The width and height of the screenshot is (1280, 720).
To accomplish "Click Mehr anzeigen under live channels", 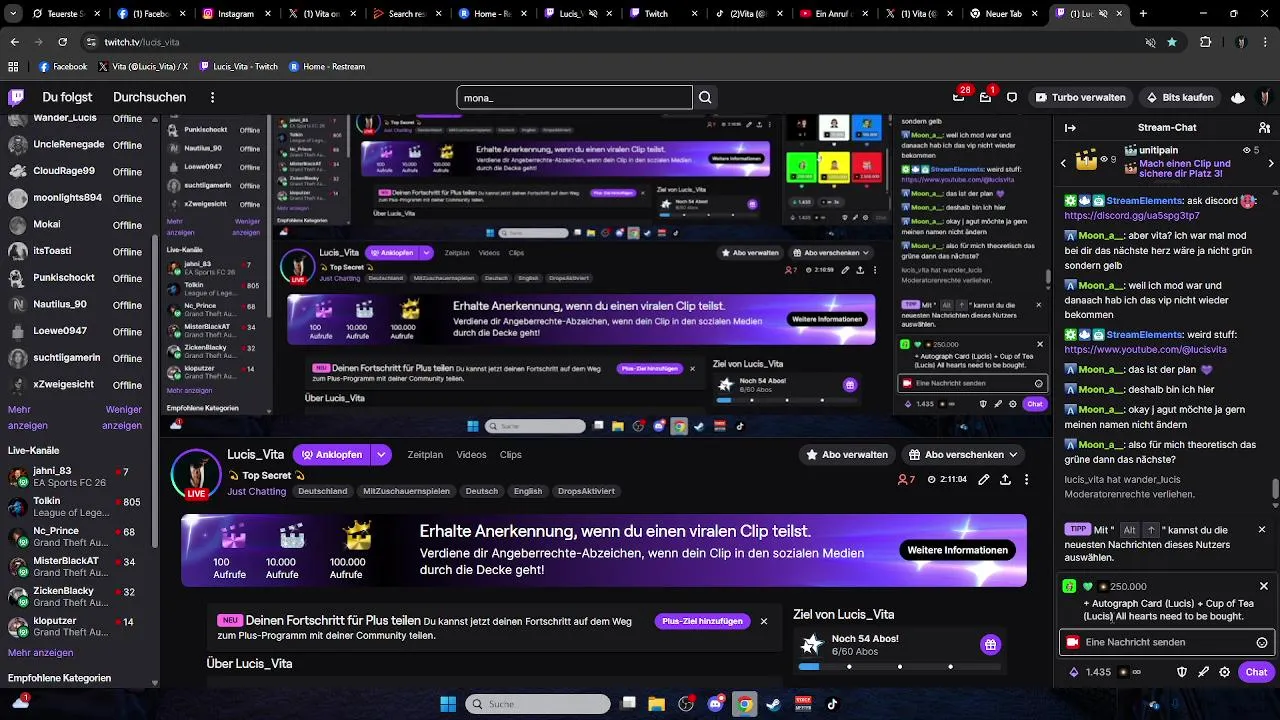I will click(x=40, y=652).
